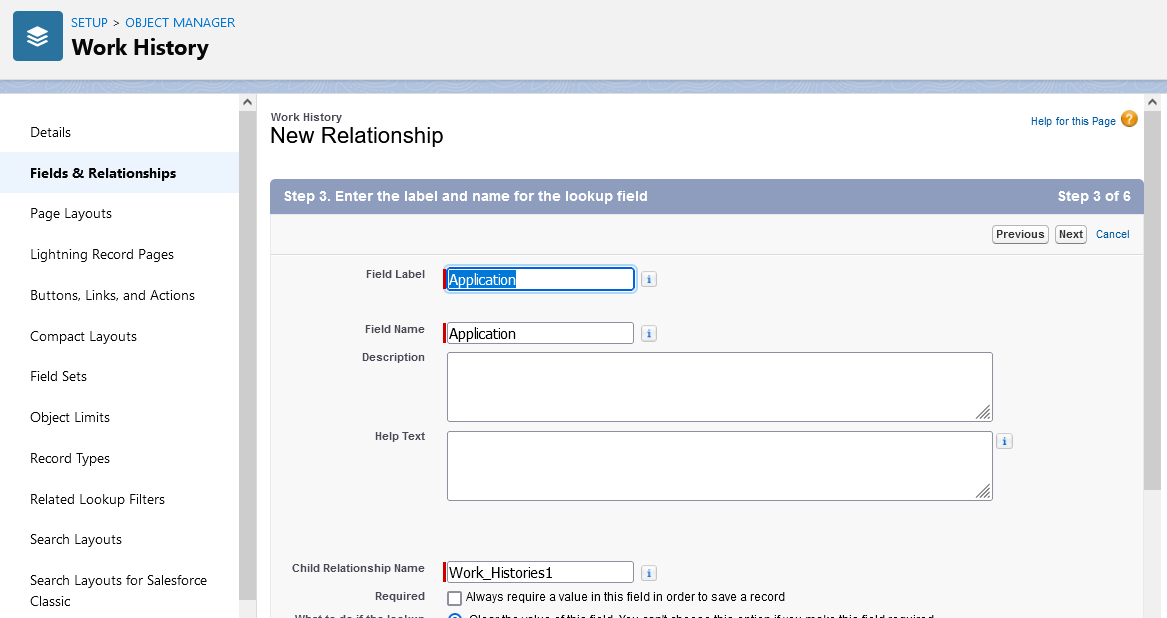Go back with the Previous button
Screen dimensions: 1167x618
(x=1019, y=235)
